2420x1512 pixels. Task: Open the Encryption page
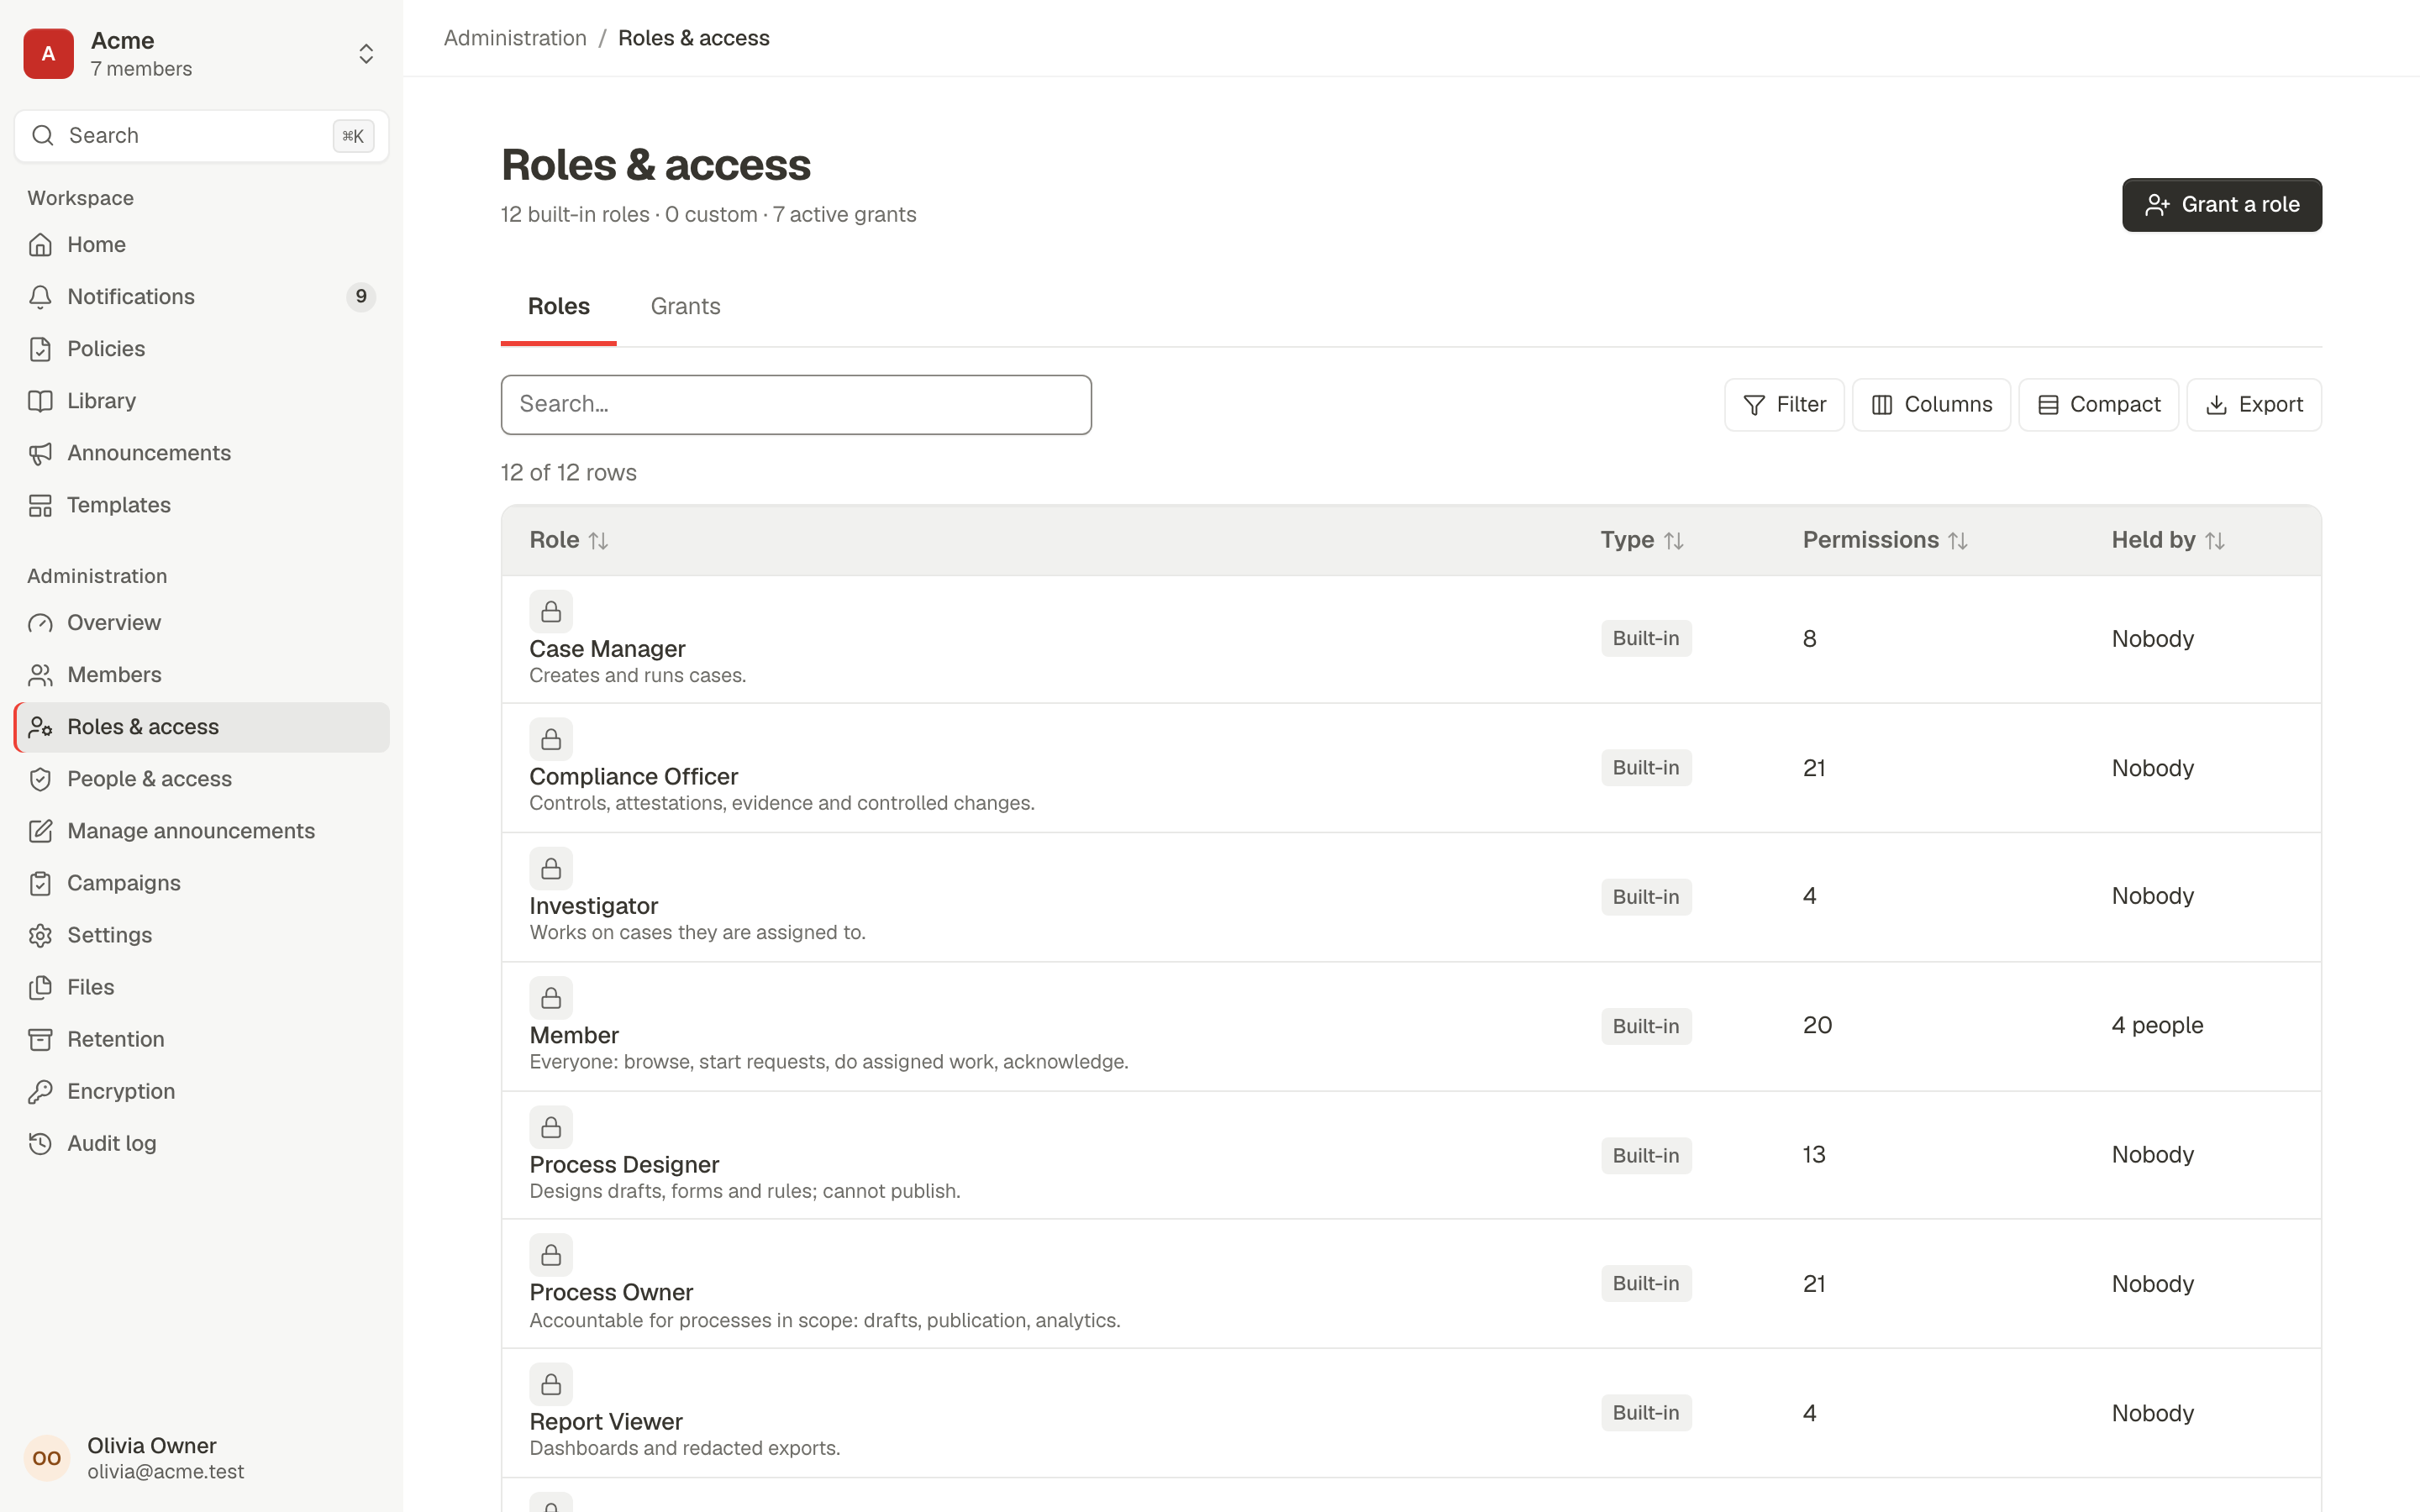tap(201, 1091)
